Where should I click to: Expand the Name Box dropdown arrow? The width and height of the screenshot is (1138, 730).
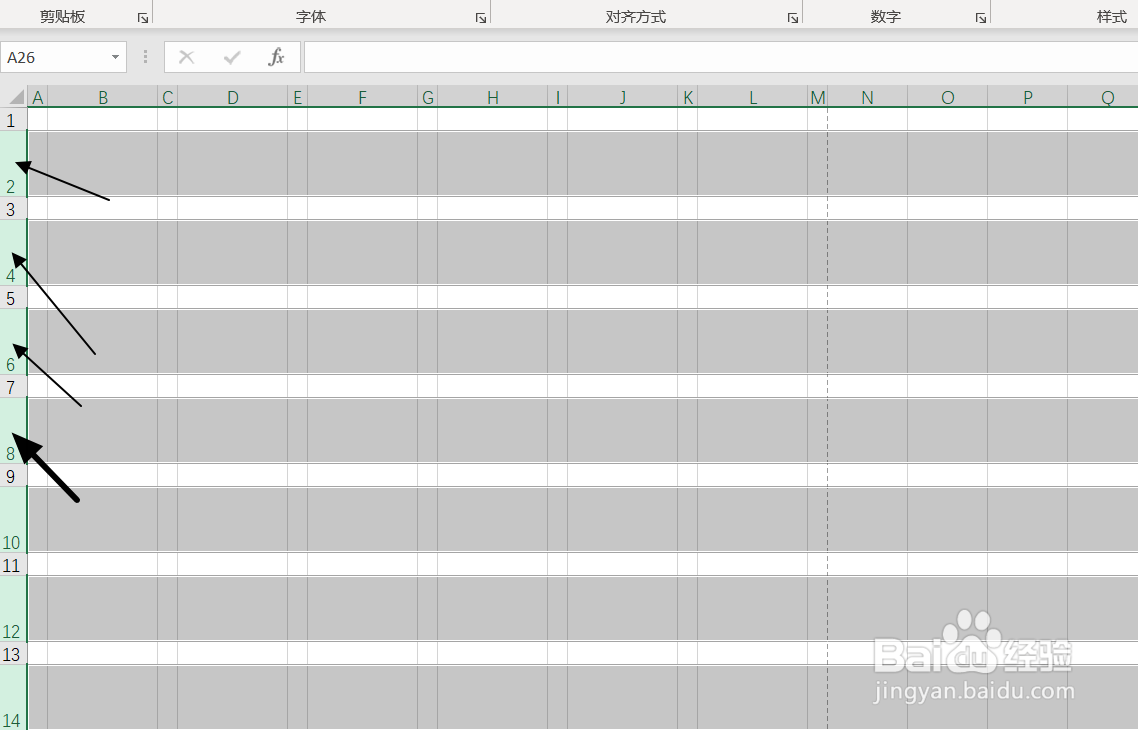tap(115, 57)
